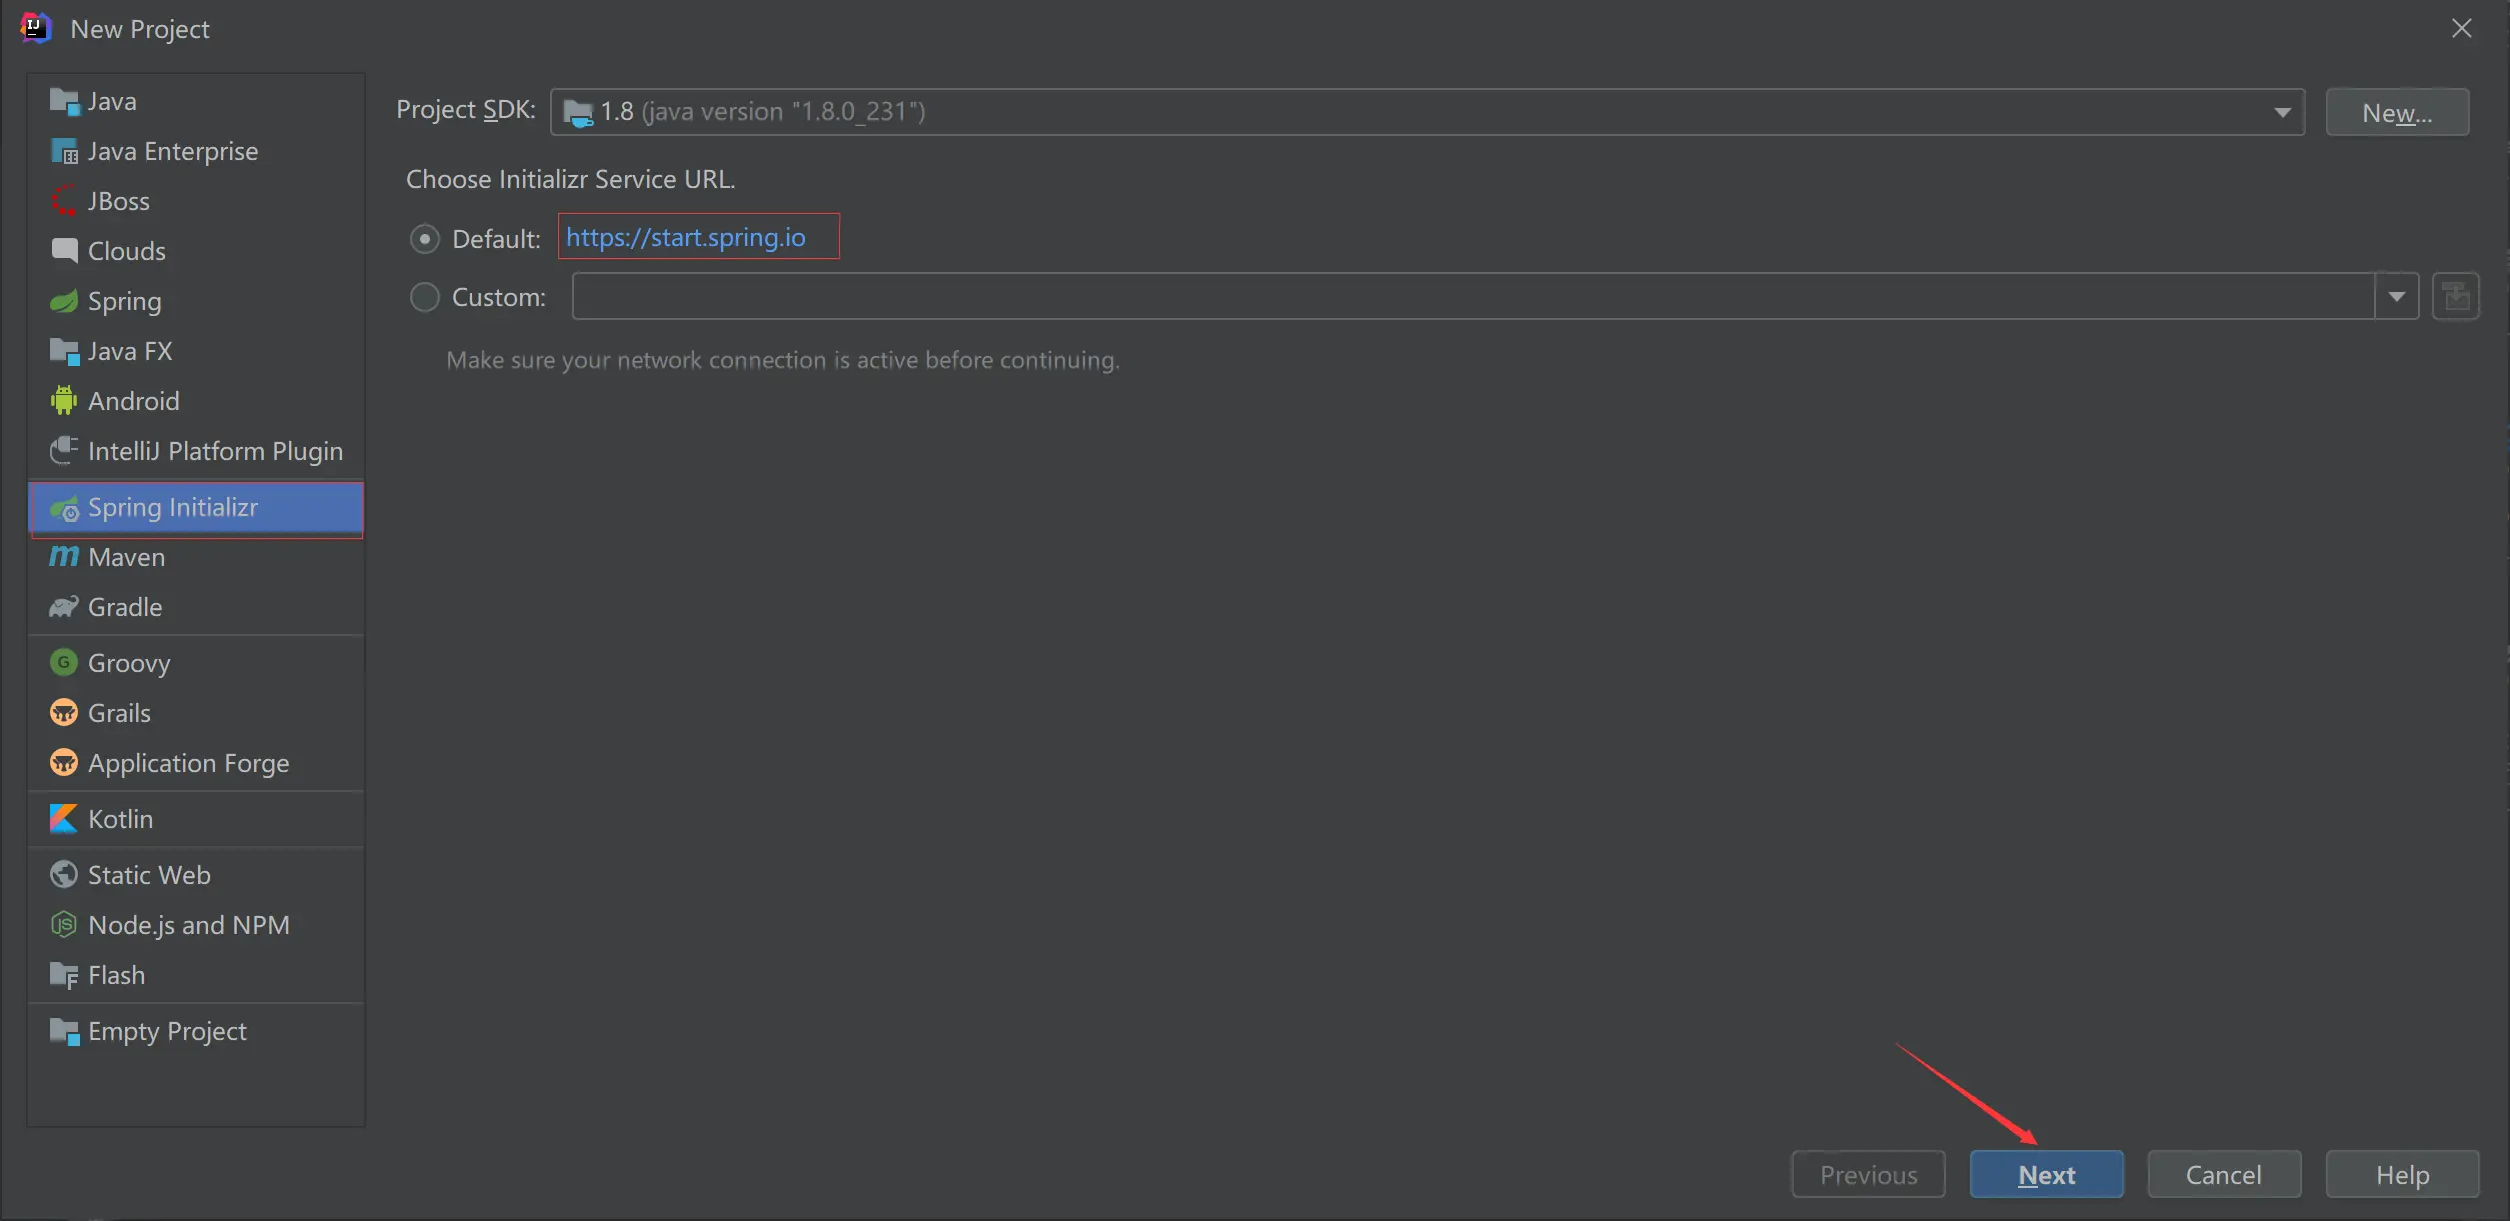
Task: Click the icon button beside Custom field
Action: (2455, 297)
